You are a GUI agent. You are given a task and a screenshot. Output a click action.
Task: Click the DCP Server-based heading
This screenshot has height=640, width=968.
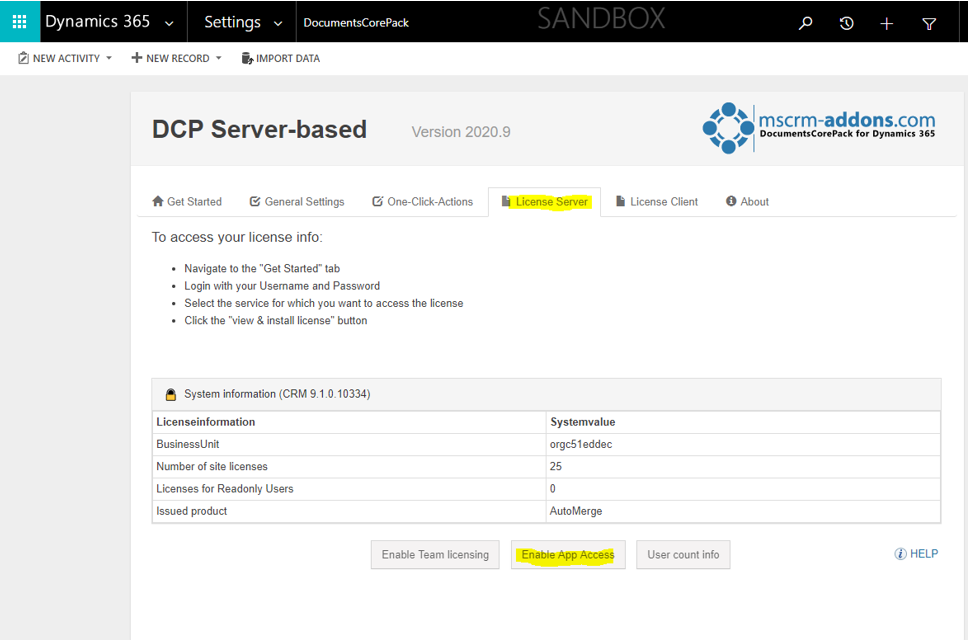tap(259, 130)
